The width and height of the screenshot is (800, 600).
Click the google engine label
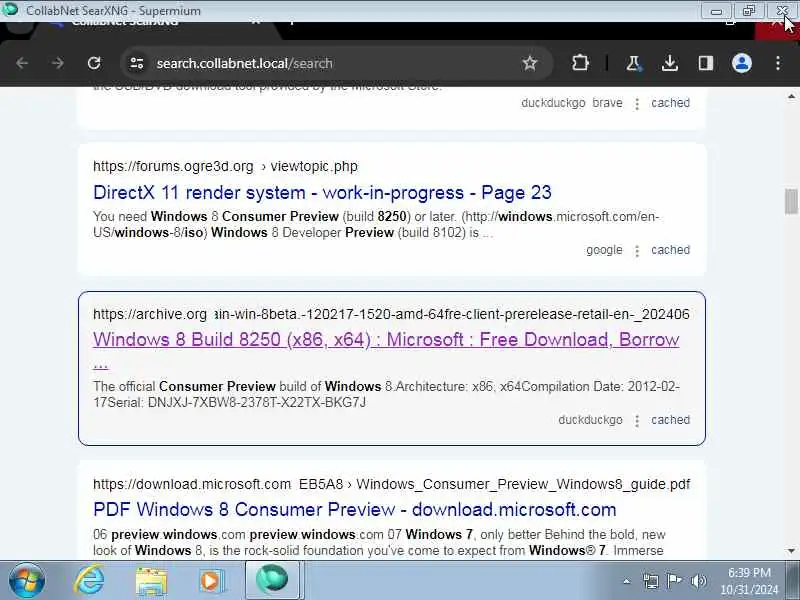604,250
